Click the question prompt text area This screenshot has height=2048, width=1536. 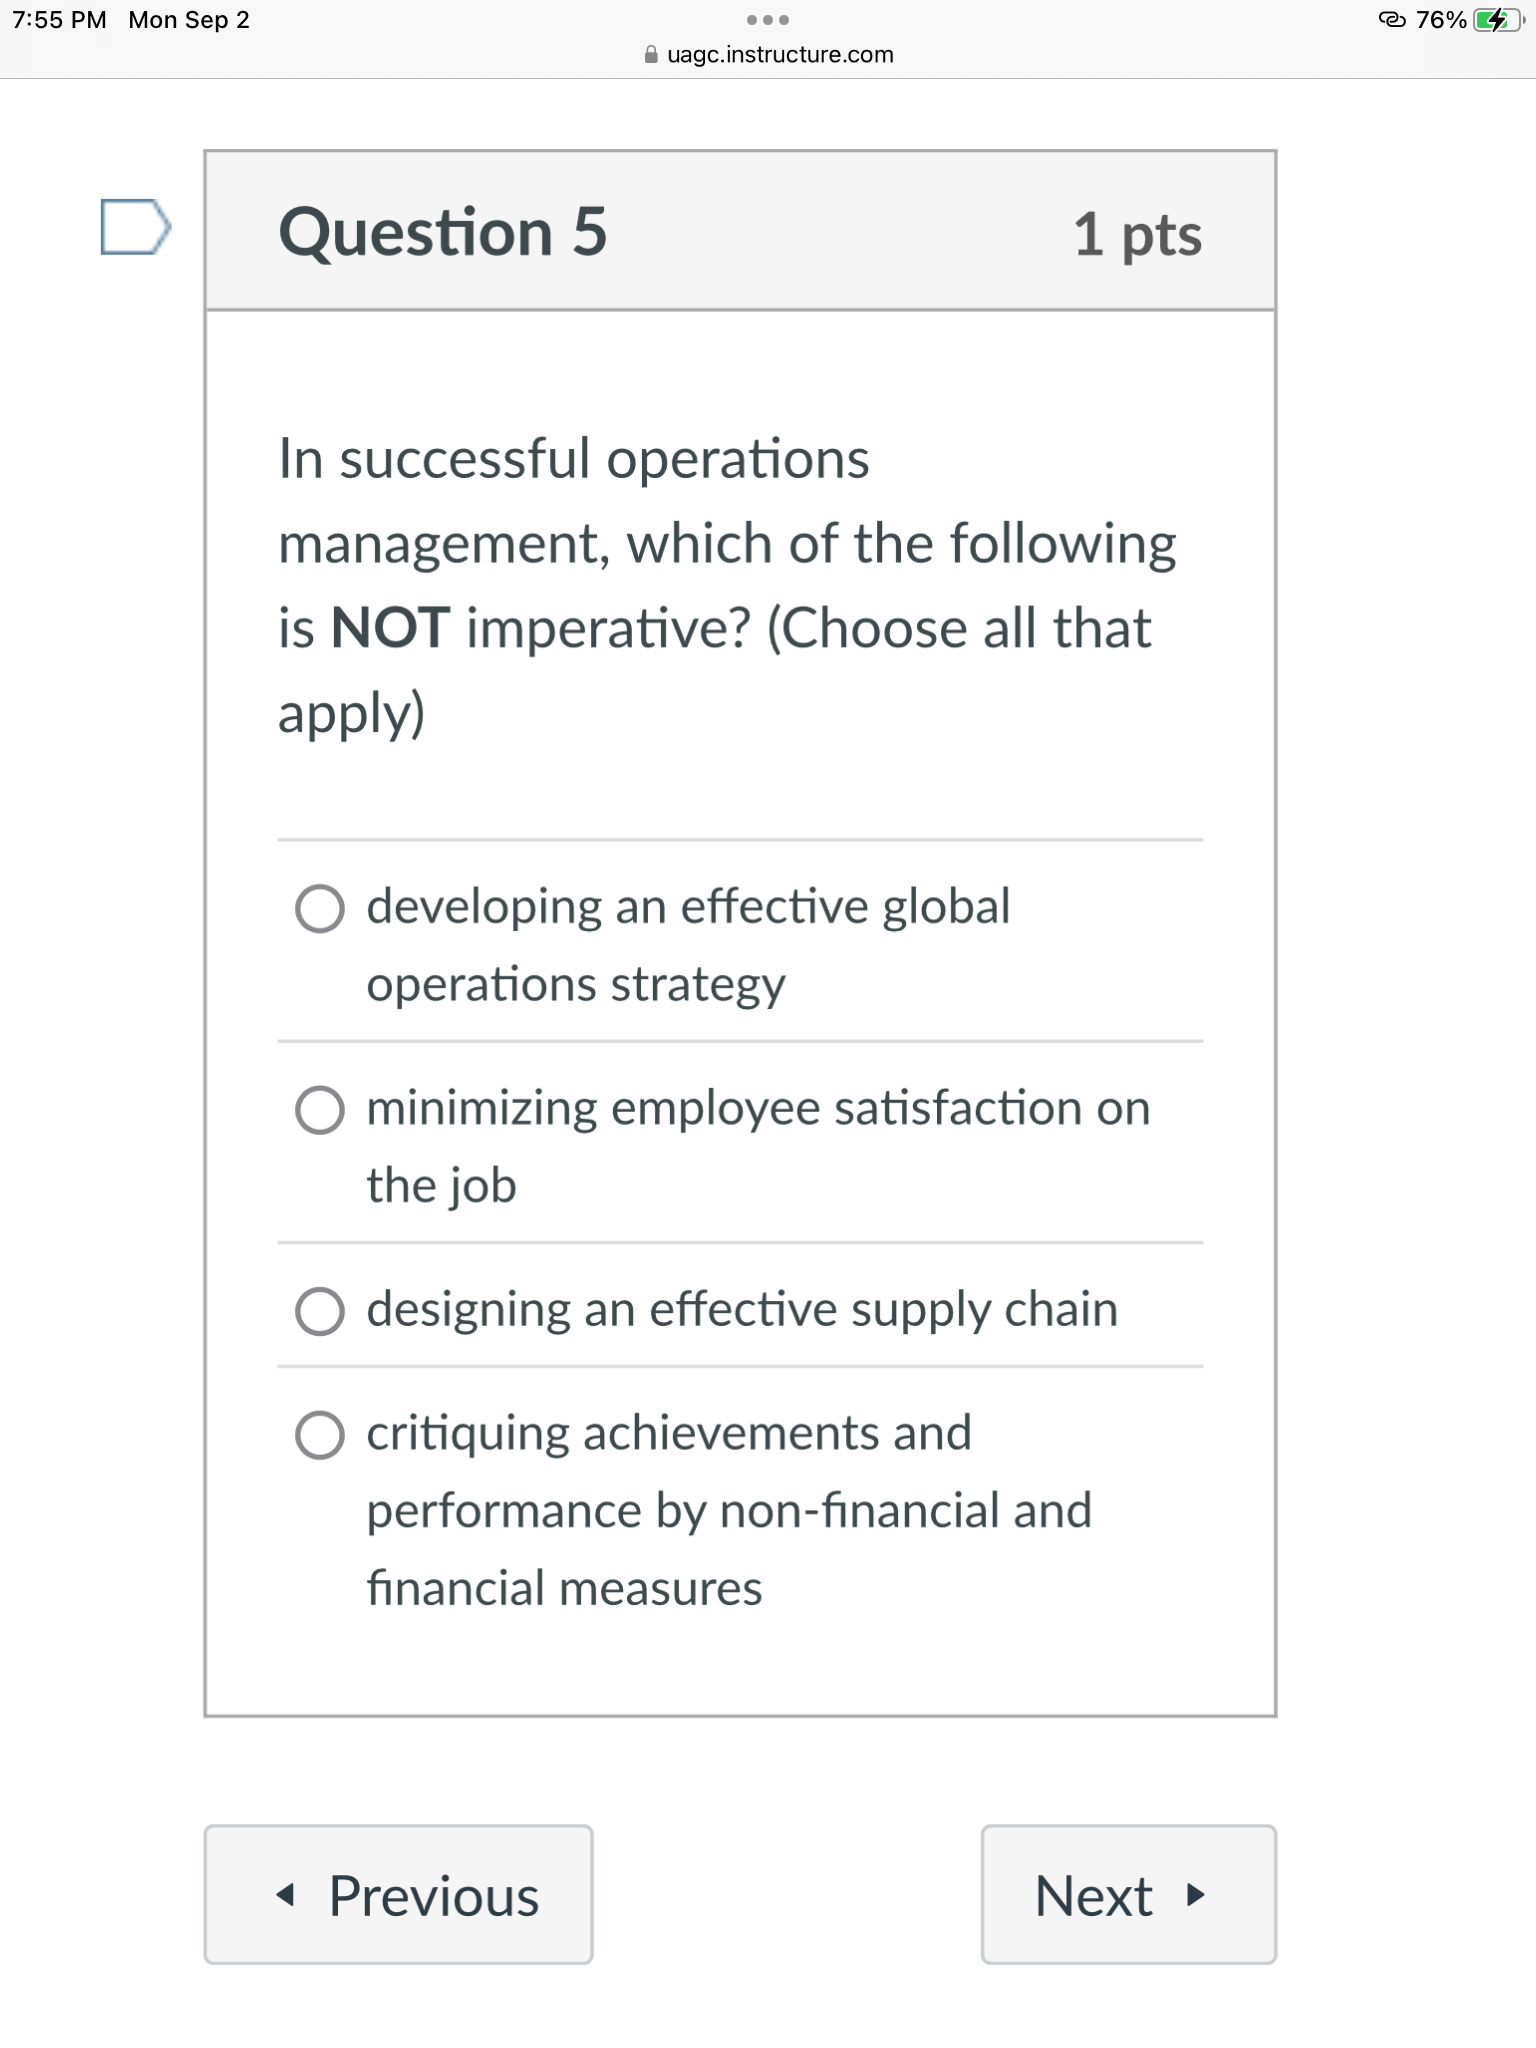pyautogui.click(x=727, y=585)
